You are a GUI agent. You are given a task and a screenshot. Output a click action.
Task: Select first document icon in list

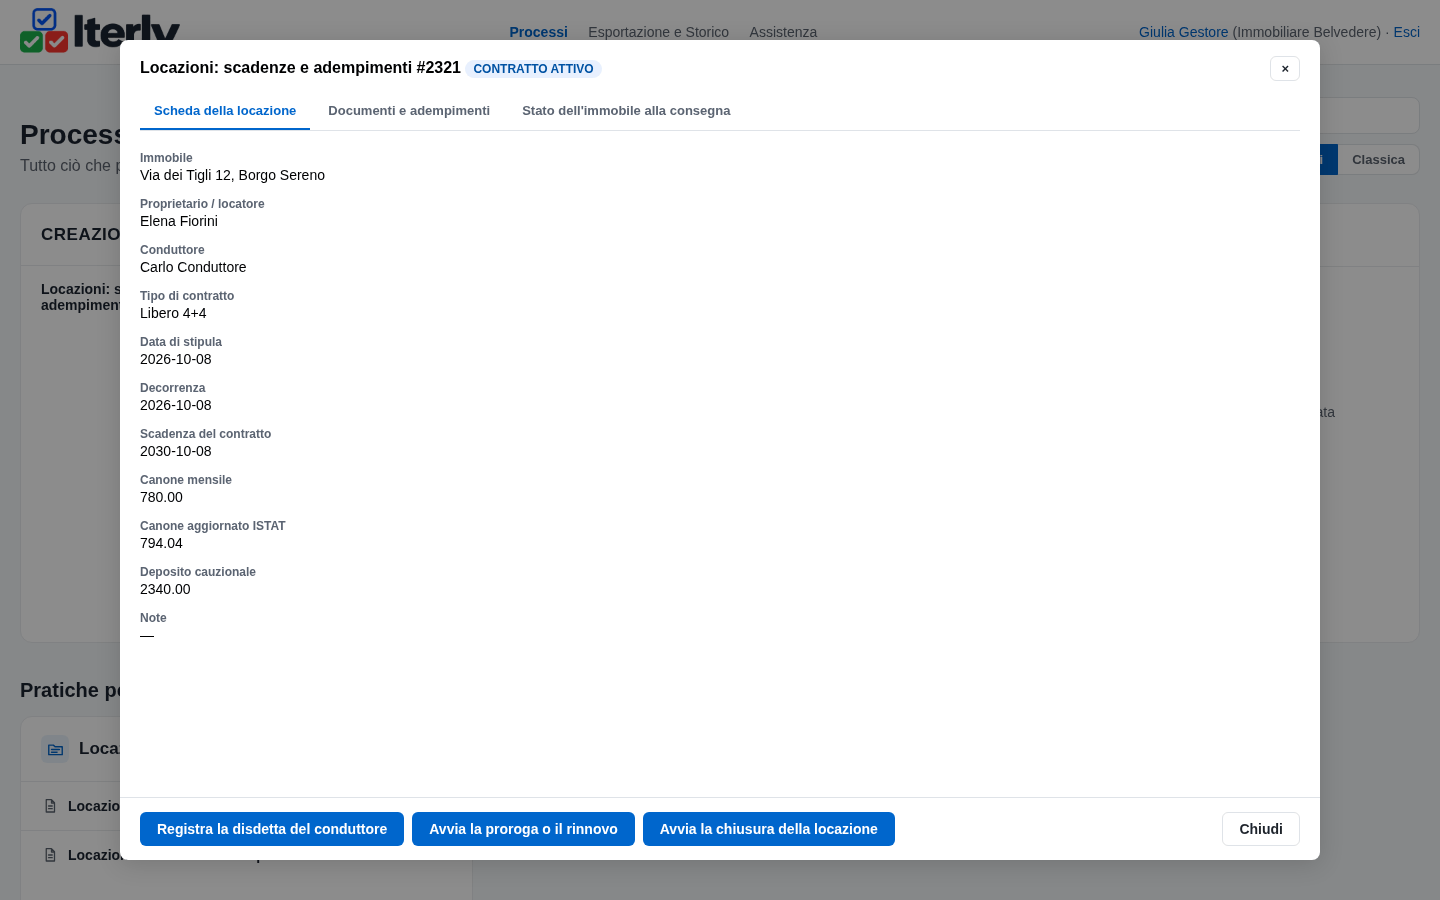point(50,806)
